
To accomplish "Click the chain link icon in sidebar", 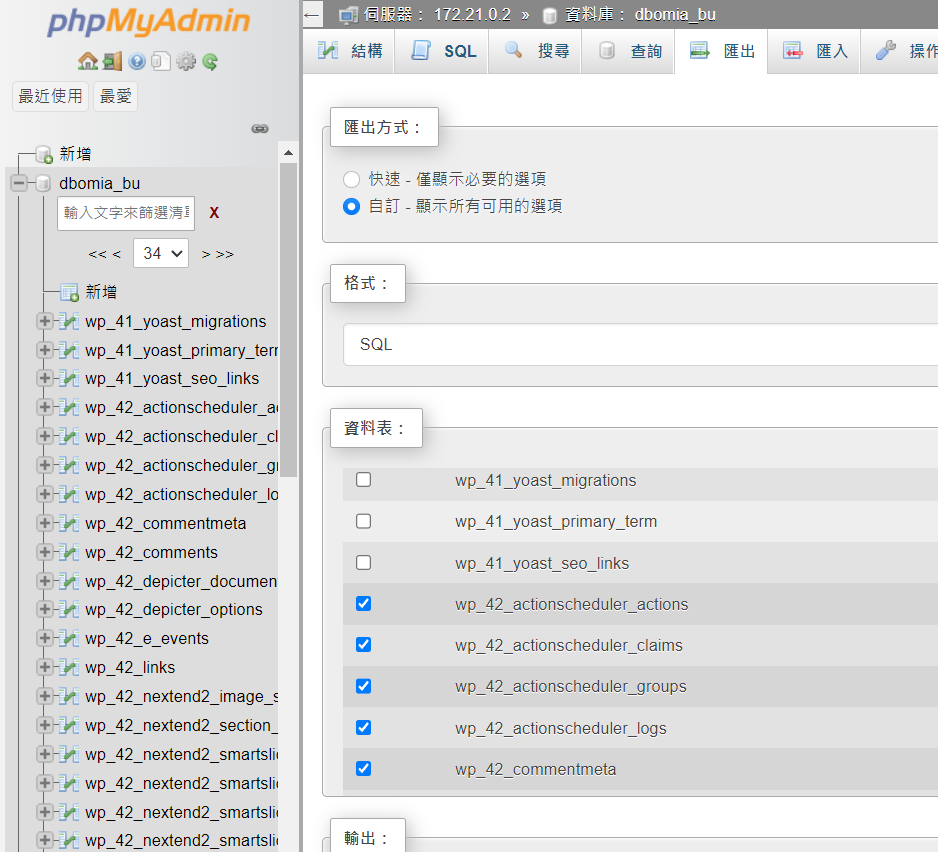I will click(x=260, y=129).
